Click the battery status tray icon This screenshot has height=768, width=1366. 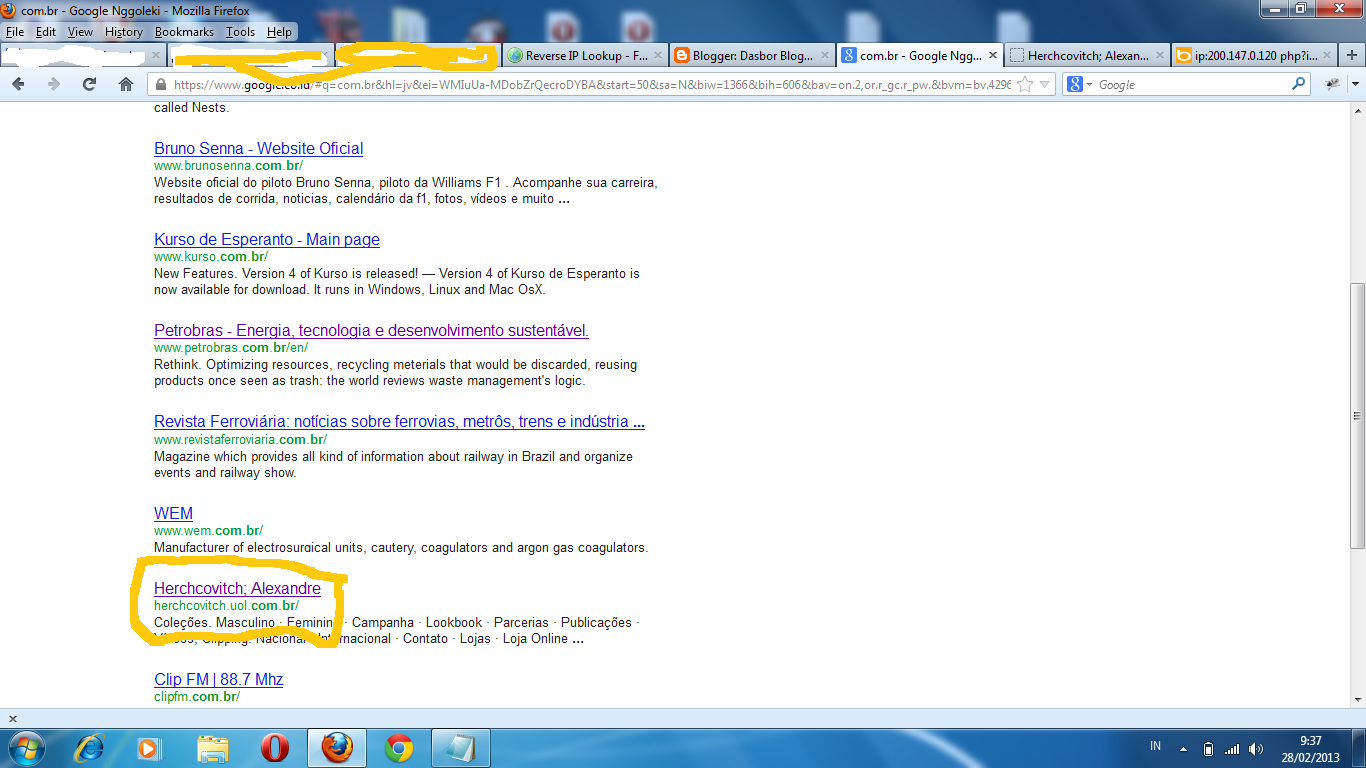coord(1208,748)
